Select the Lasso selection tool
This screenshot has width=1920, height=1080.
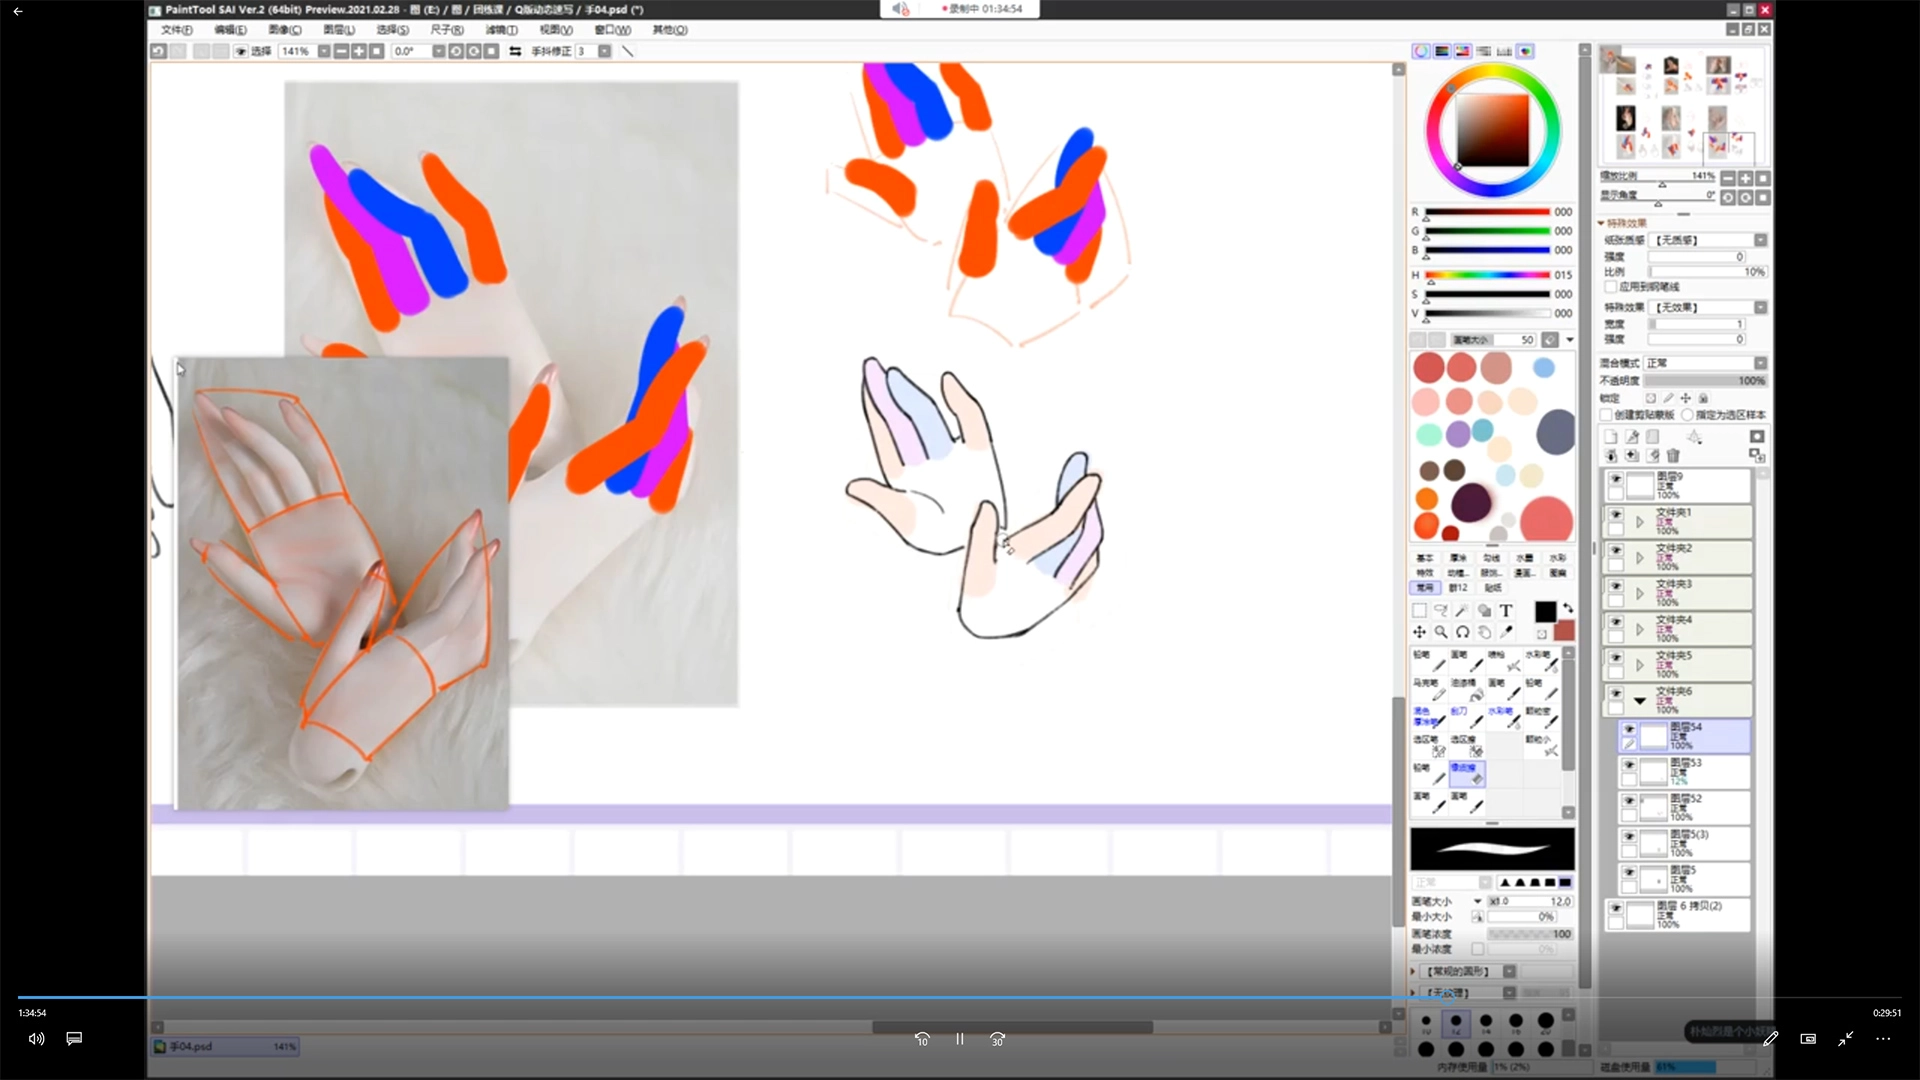tap(1441, 611)
